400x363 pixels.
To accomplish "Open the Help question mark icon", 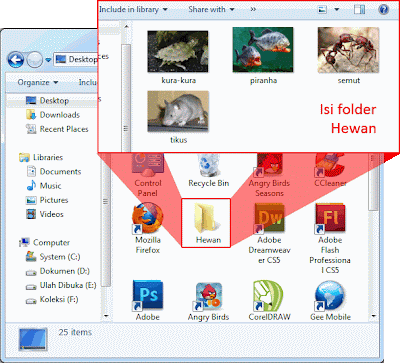I will click(384, 9).
